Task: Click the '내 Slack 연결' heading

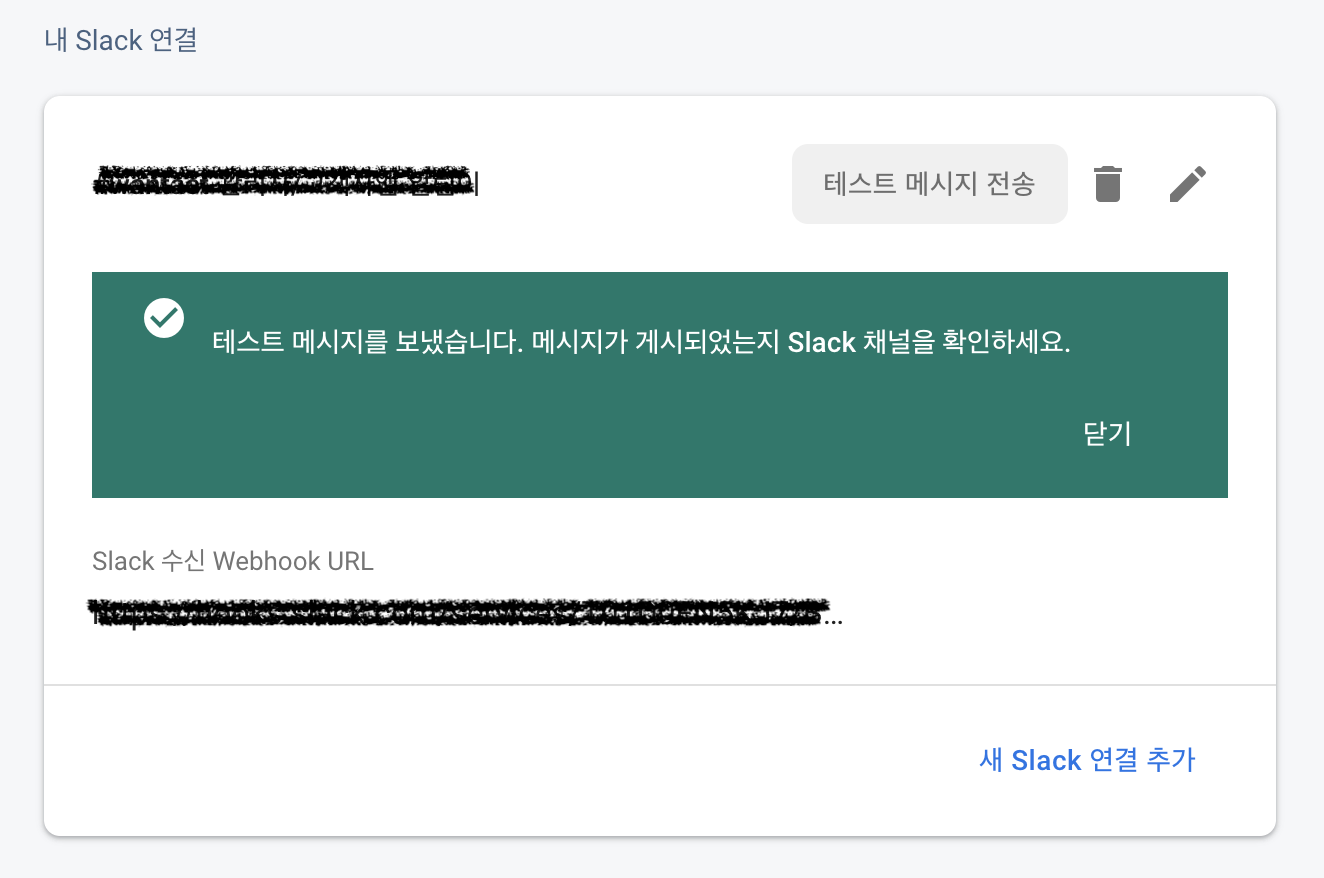Action: click(x=121, y=41)
